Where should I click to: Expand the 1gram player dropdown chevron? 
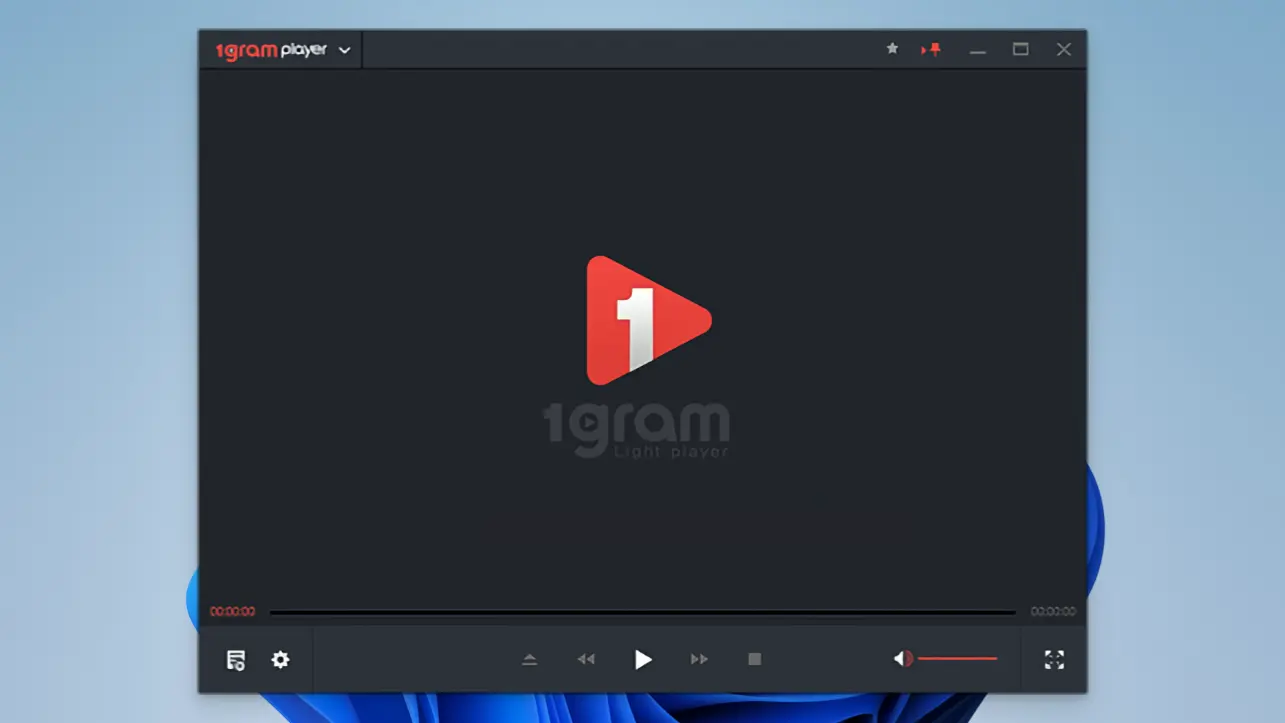coord(345,50)
